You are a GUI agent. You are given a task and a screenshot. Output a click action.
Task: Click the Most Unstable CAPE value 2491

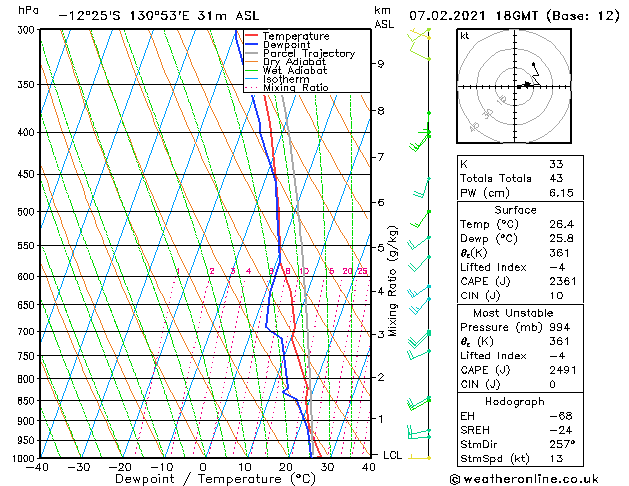(x=562, y=370)
